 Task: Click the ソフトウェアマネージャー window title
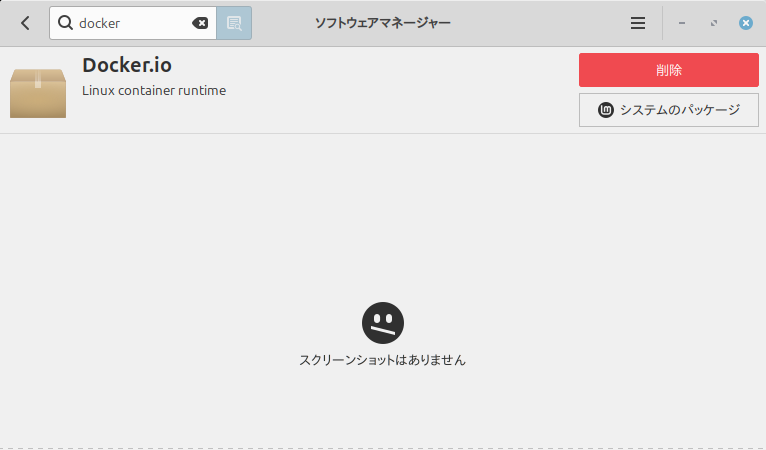click(x=383, y=23)
